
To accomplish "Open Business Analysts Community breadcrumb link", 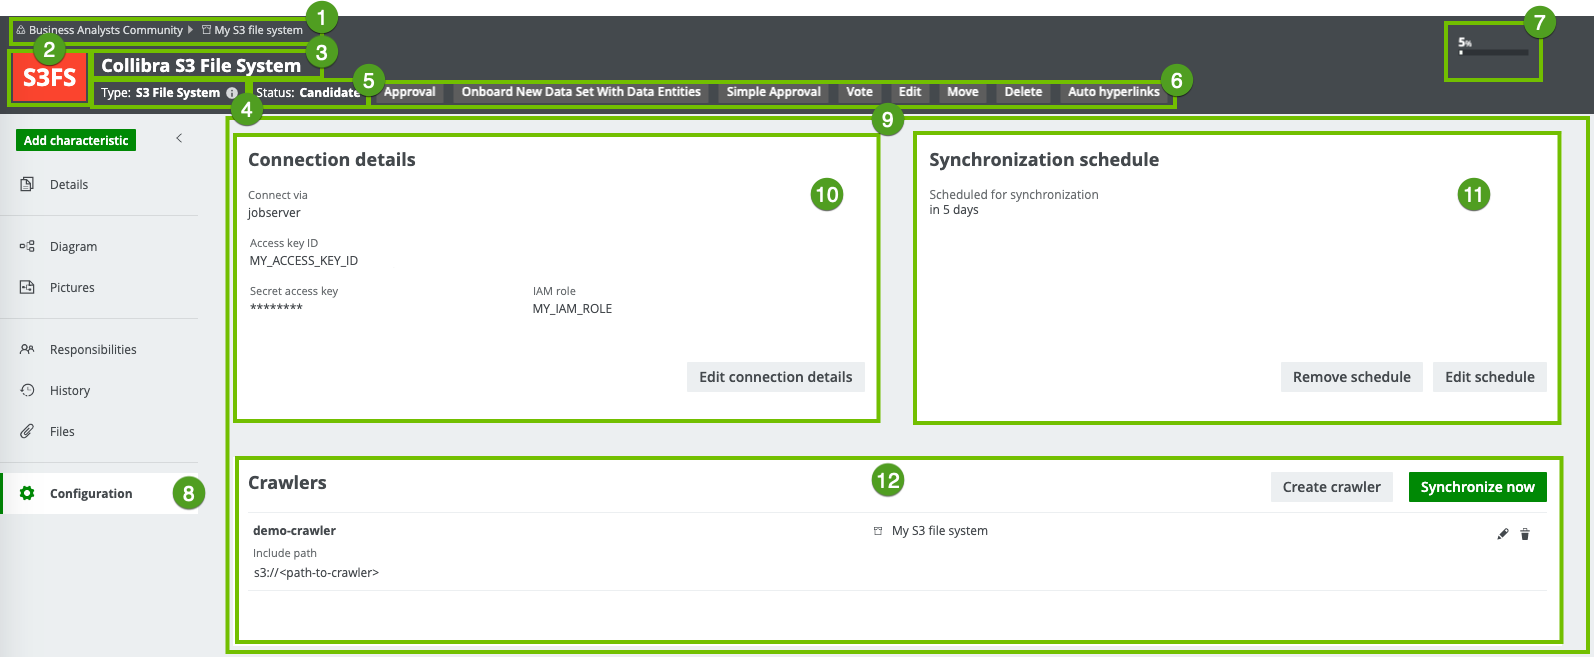I will [x=105, y=30].
